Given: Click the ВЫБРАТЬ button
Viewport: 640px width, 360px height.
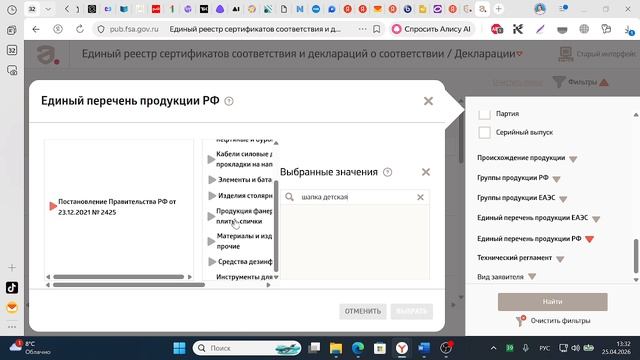Looking at the screenshot, I should (411, 311).
